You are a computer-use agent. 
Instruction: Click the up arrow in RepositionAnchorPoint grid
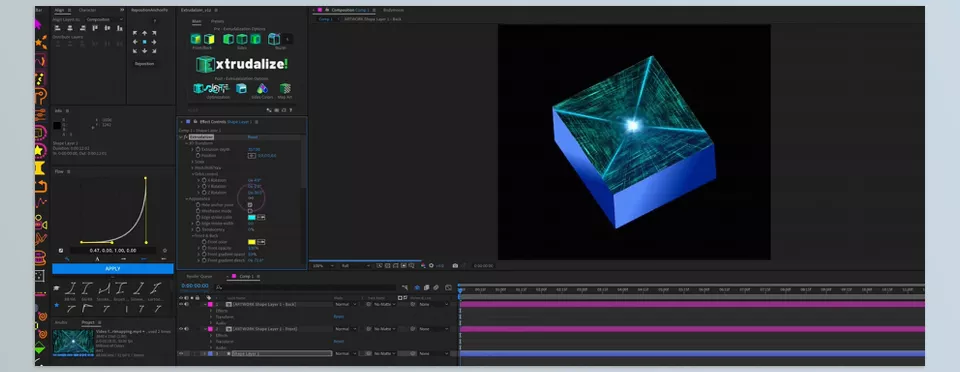point(144,33)
